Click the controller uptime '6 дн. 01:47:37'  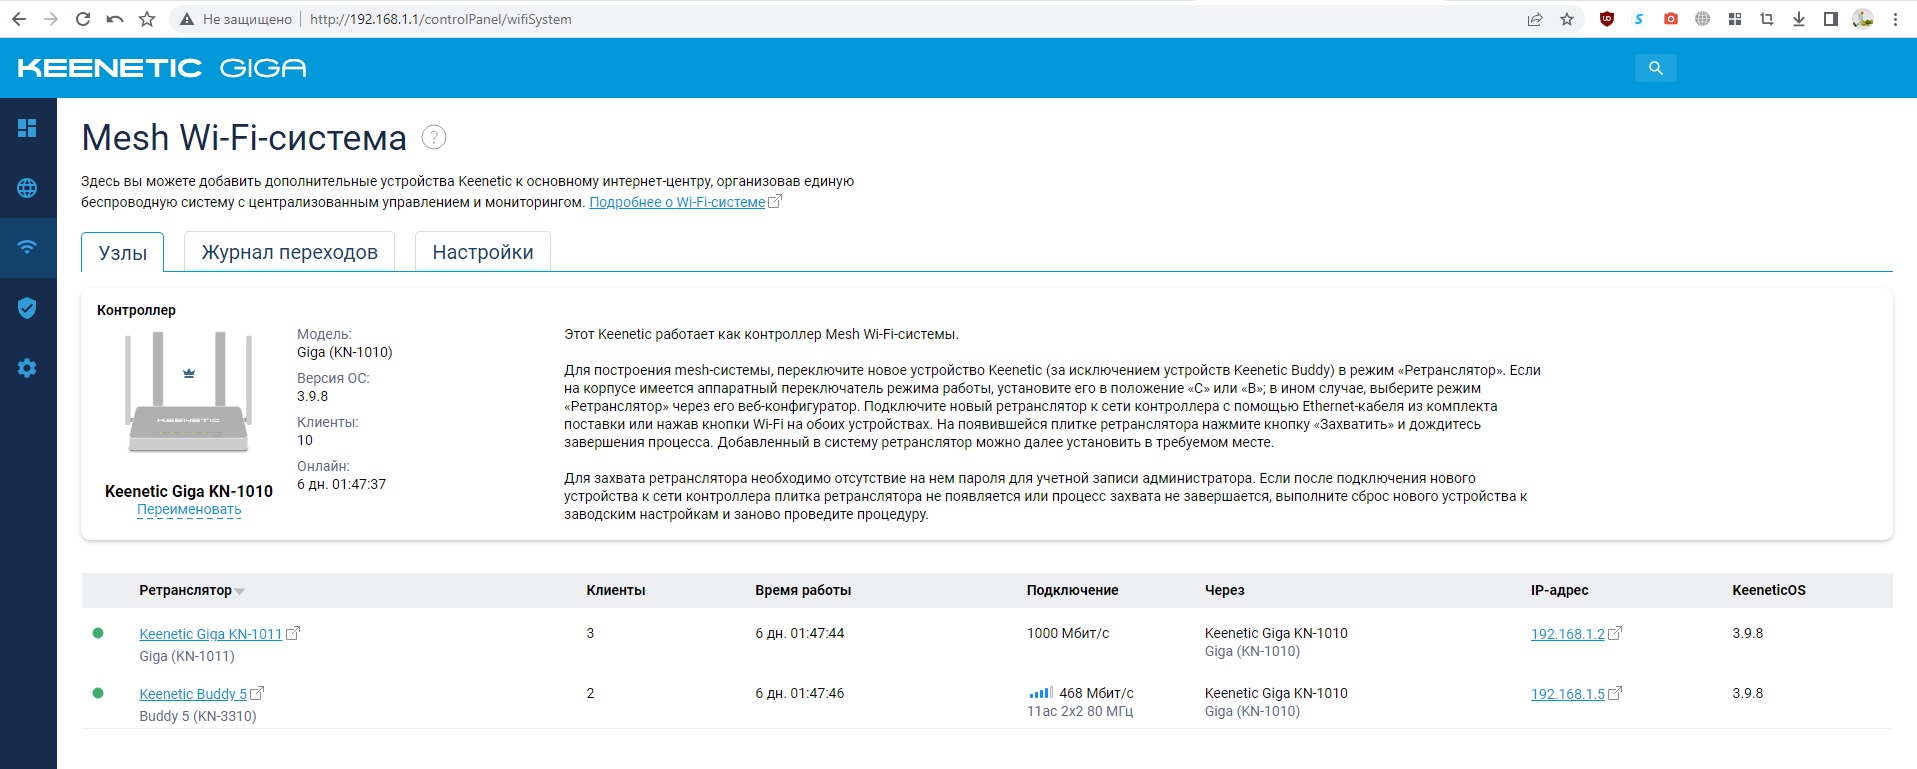(341, 484)
